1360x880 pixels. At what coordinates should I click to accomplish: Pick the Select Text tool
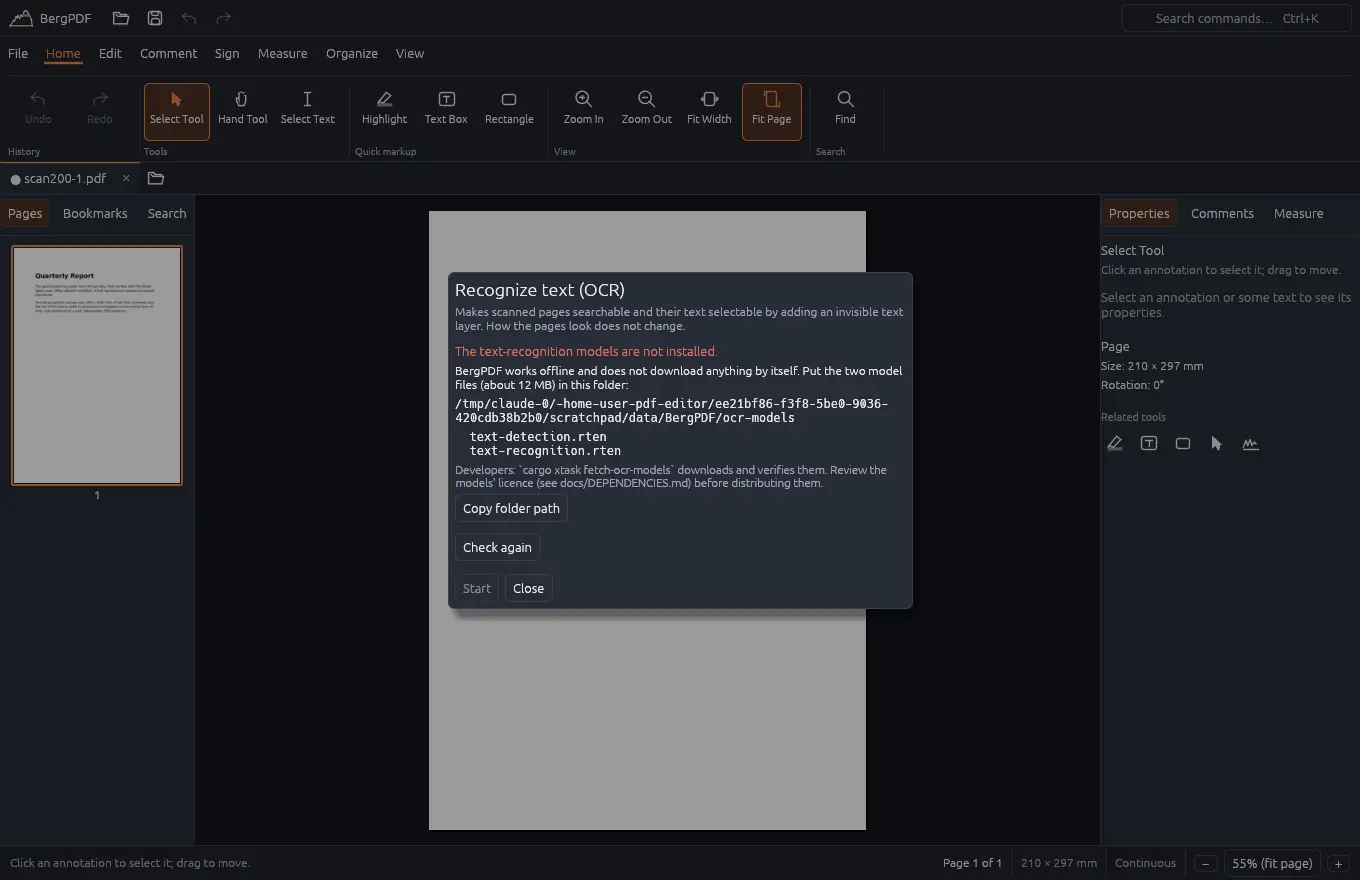click(307, 111)
